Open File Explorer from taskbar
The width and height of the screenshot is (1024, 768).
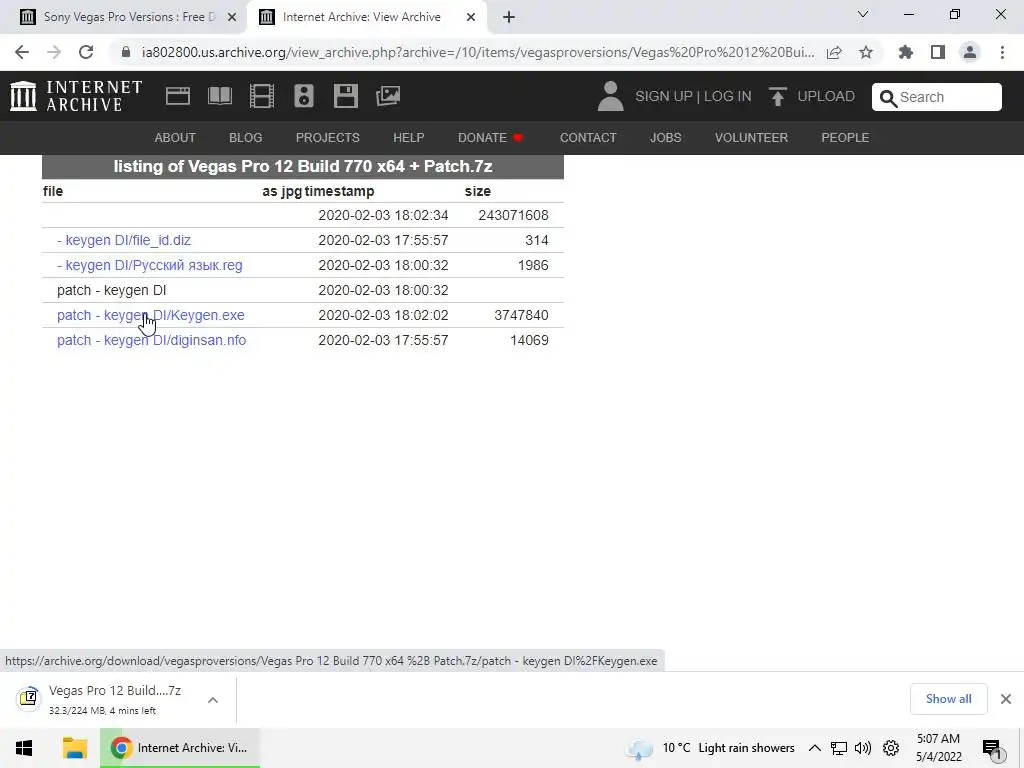(x=75, y=748)
